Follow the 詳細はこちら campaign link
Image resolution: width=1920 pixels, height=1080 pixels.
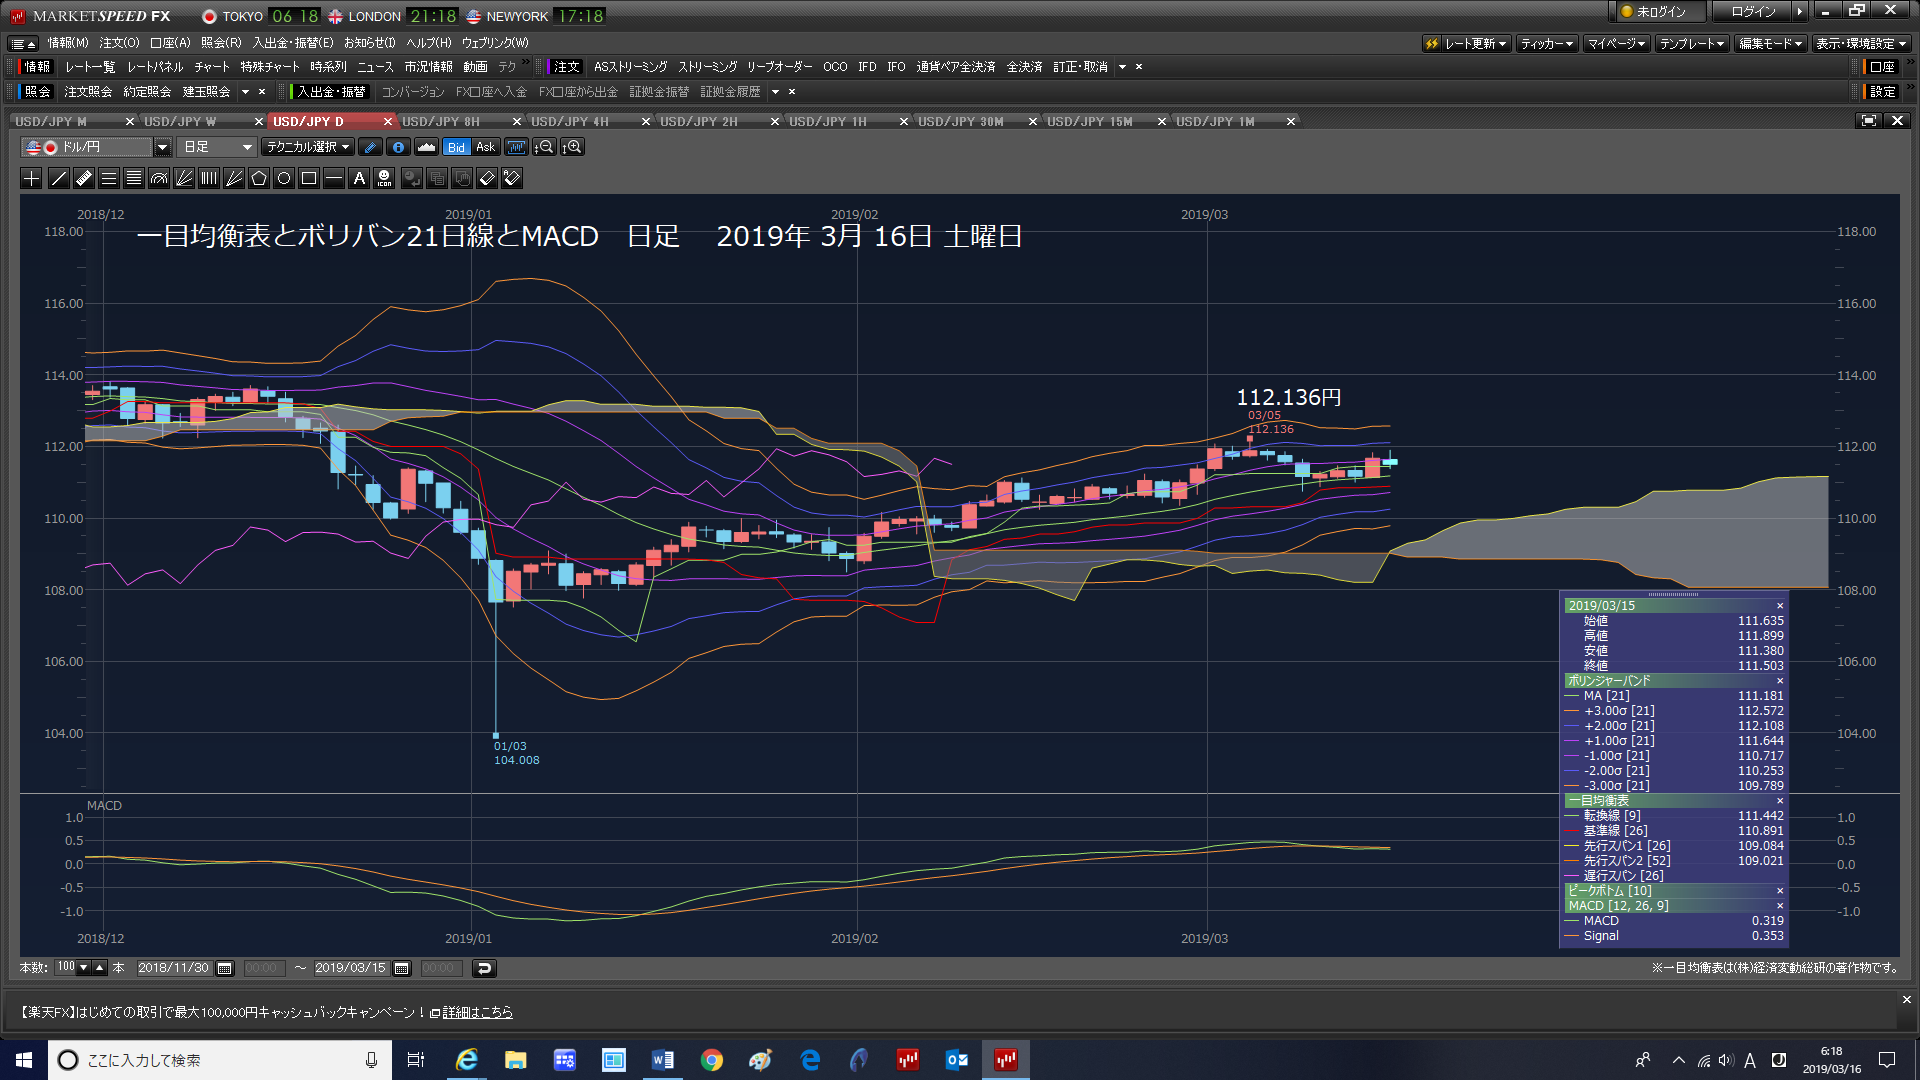(x=478, y=1013)
